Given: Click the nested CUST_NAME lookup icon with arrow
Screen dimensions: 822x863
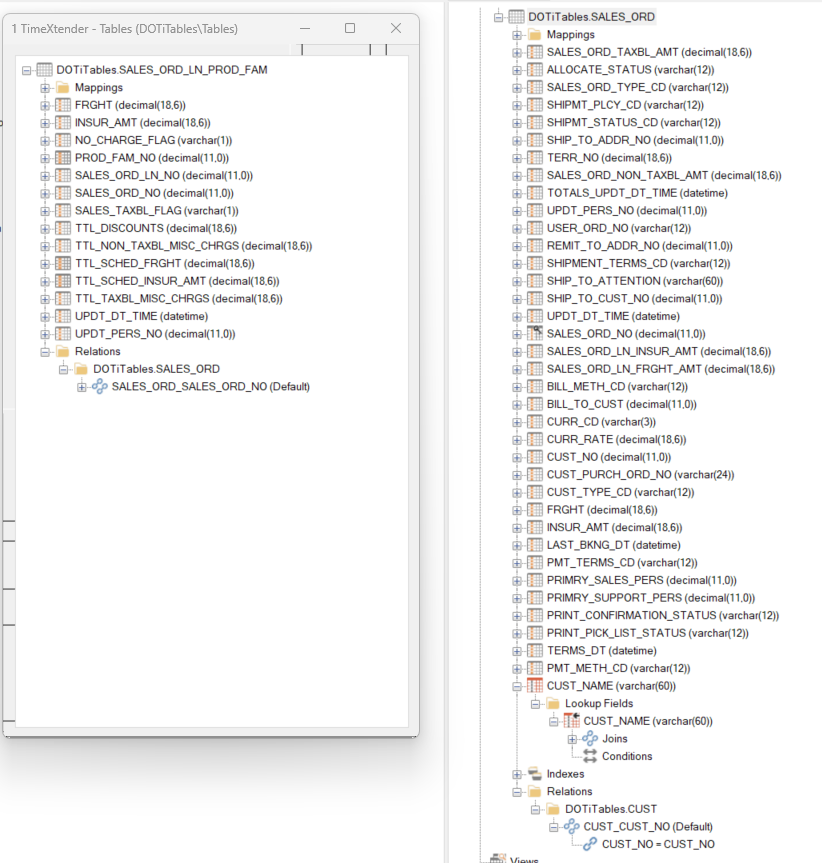Looking at the screenshot, I should point(572,720).
